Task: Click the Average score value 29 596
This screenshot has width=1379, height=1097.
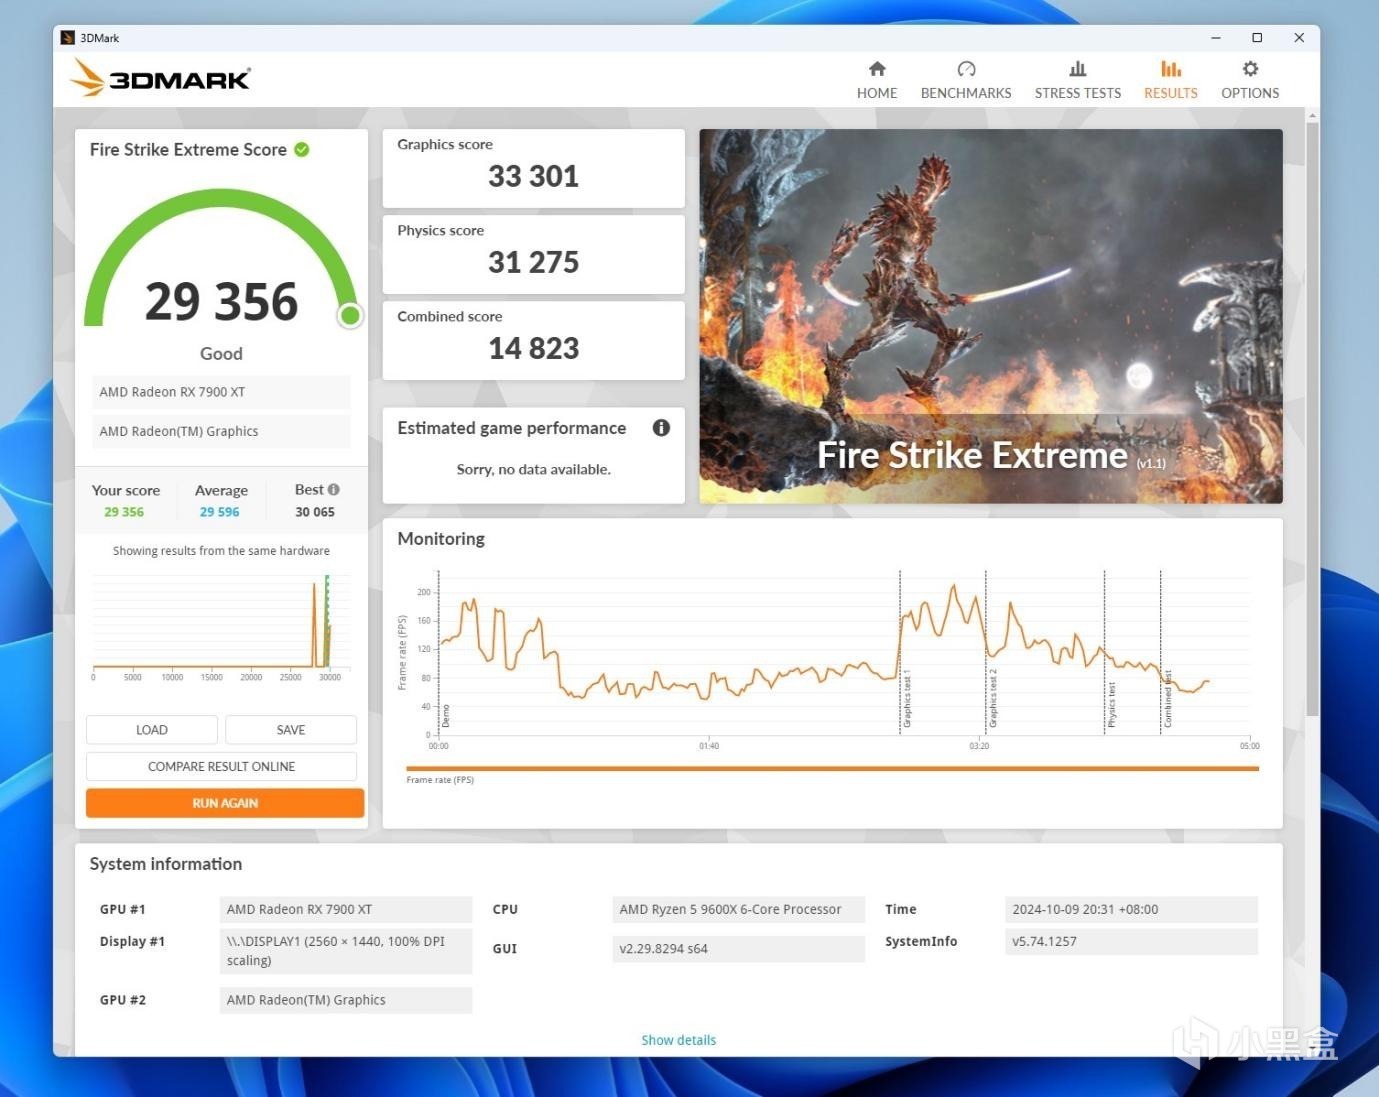Action: 220,512
